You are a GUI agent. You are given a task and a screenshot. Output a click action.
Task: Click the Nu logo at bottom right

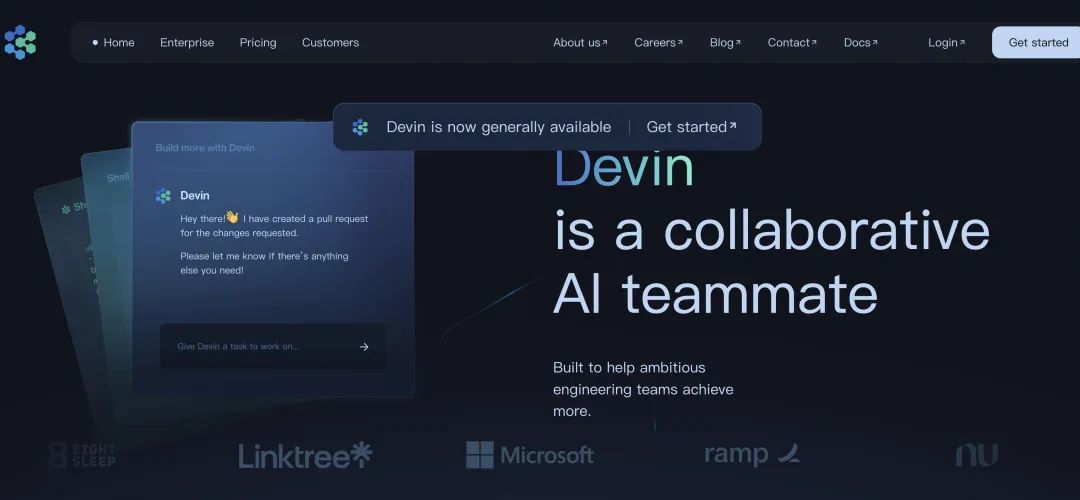976,455
